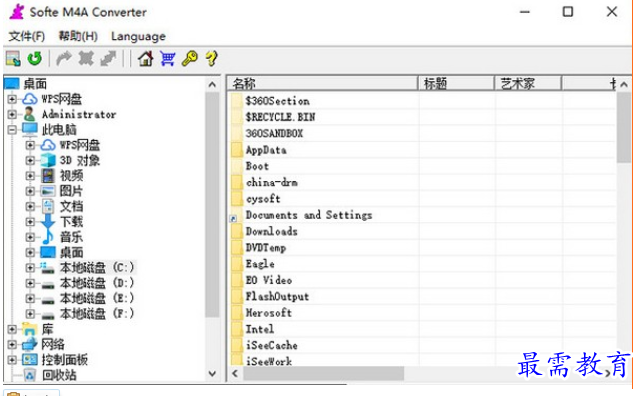This screenshot has height=396, width=639.
Task: Click the file list horizontal scrollbar thumb
Action: (324, 373)
